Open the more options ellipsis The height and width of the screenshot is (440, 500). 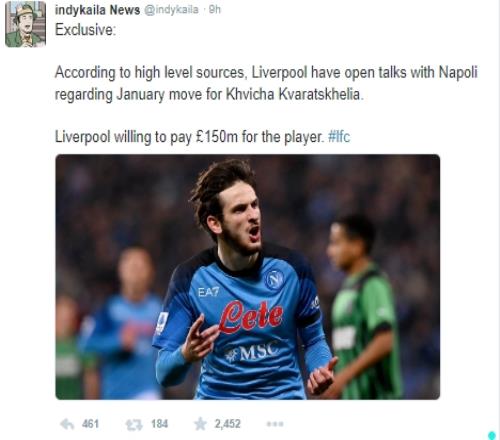point(275,424)
